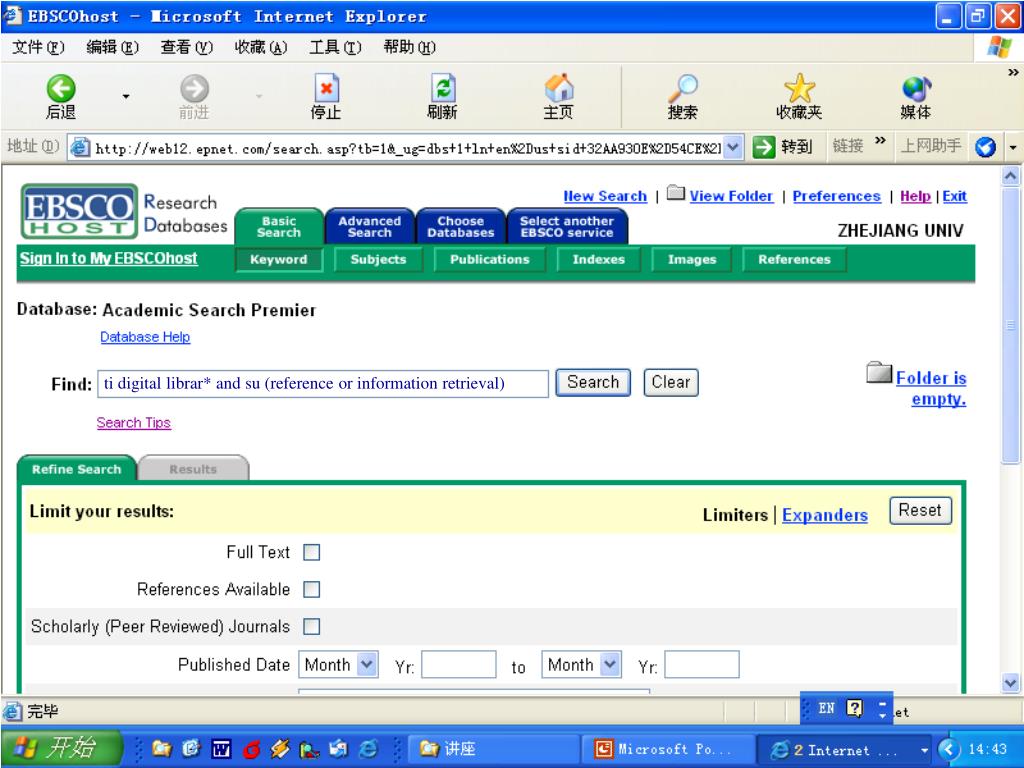Select the Subjects sub-tab

click(x=378, y=259)
